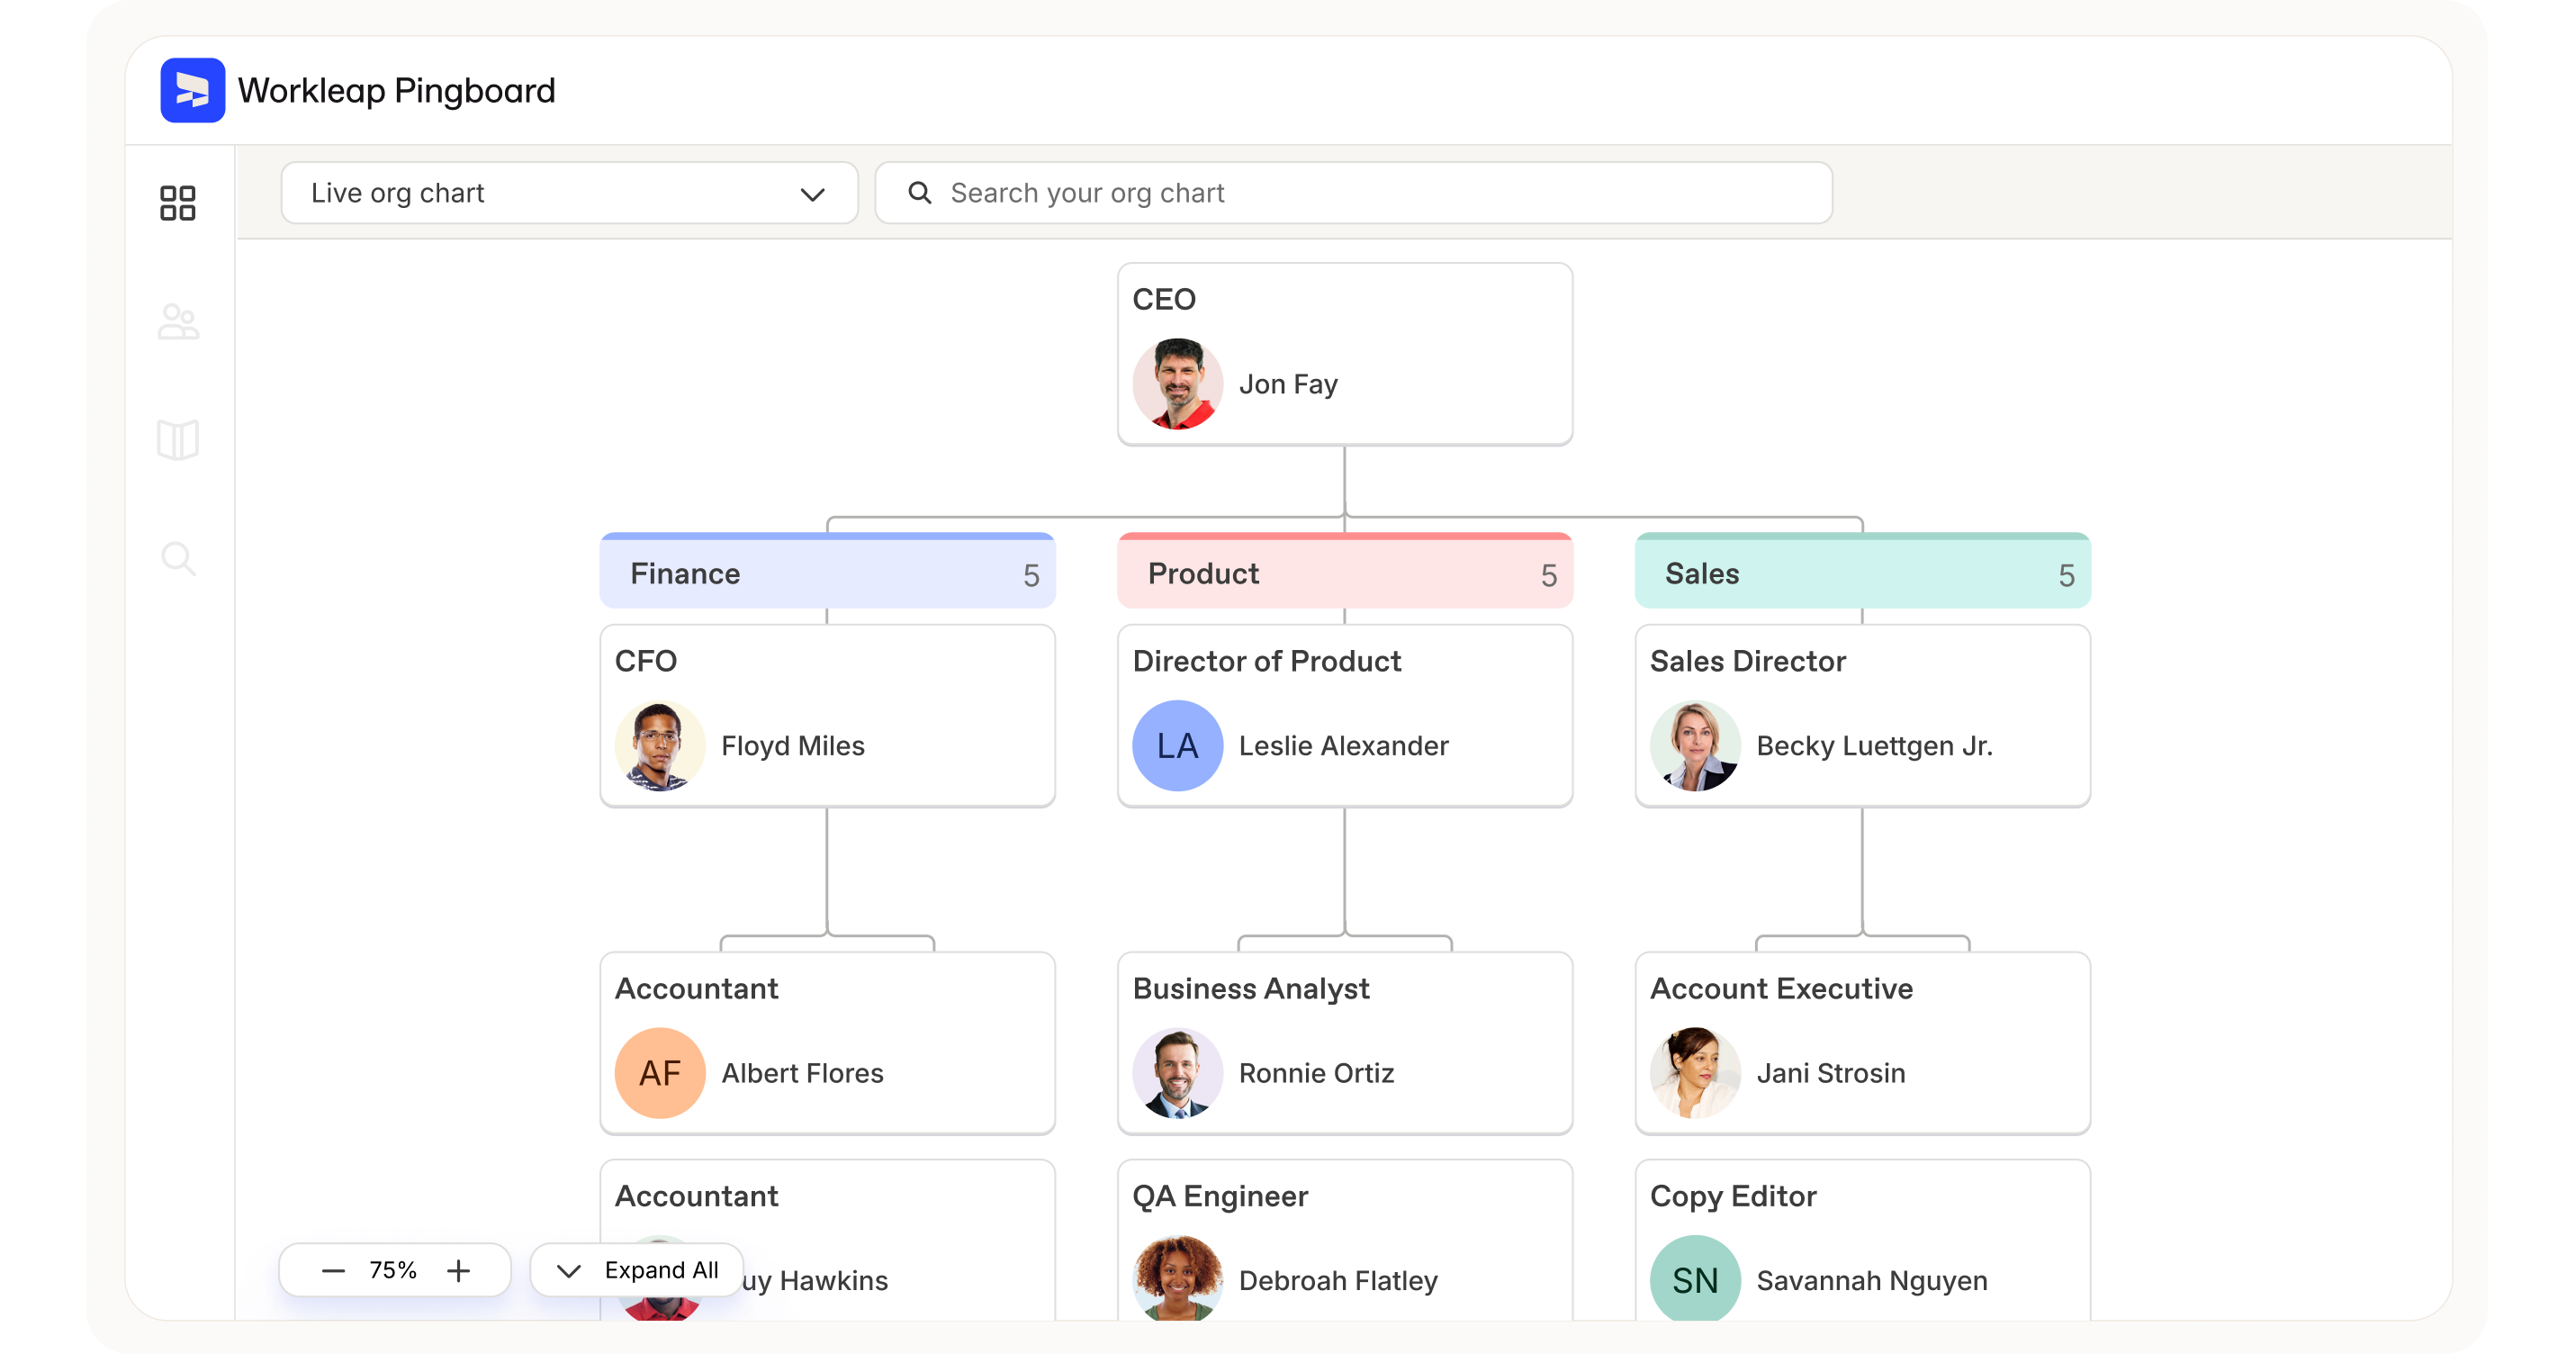2576x1354 pixels.
Task: Expand all nodes via Expand All chevron
Action: [568, 1270]
